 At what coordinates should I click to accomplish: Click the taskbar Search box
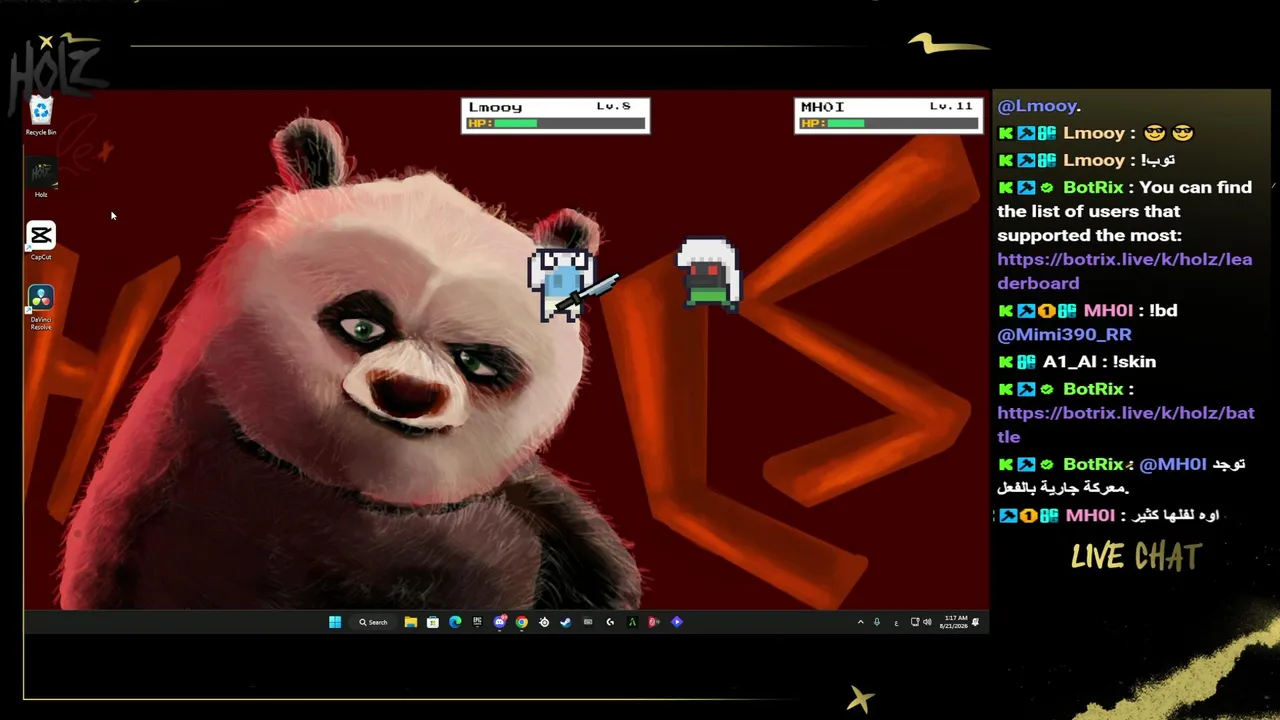374,622
